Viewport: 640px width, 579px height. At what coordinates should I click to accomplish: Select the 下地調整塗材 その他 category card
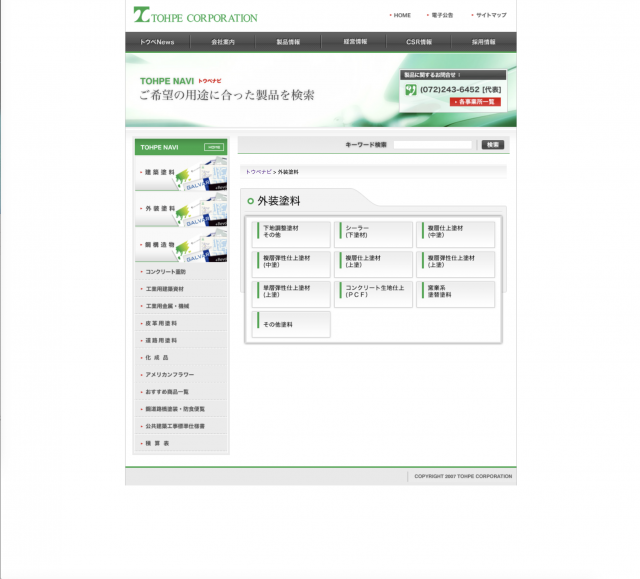pyautogui.click(x=291, y=234)
